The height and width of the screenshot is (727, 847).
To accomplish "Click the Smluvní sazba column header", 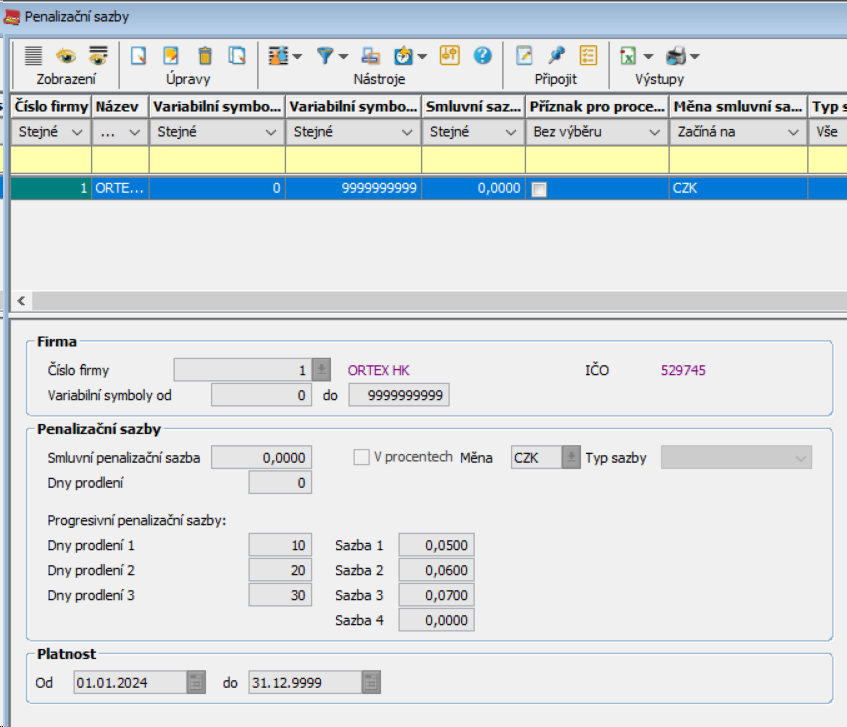I will [472, 106].
